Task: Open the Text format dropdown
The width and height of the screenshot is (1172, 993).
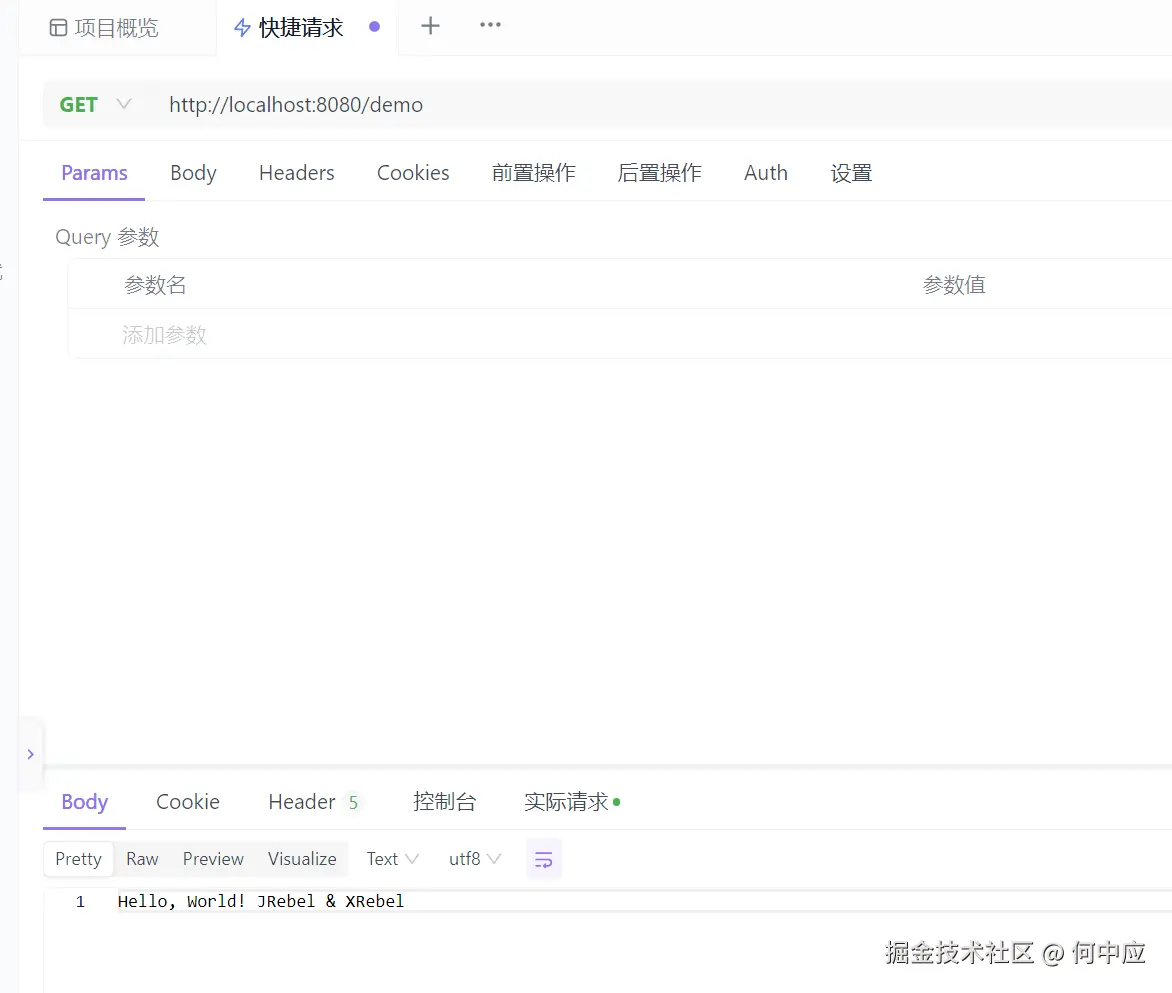Action: (390, 858)
